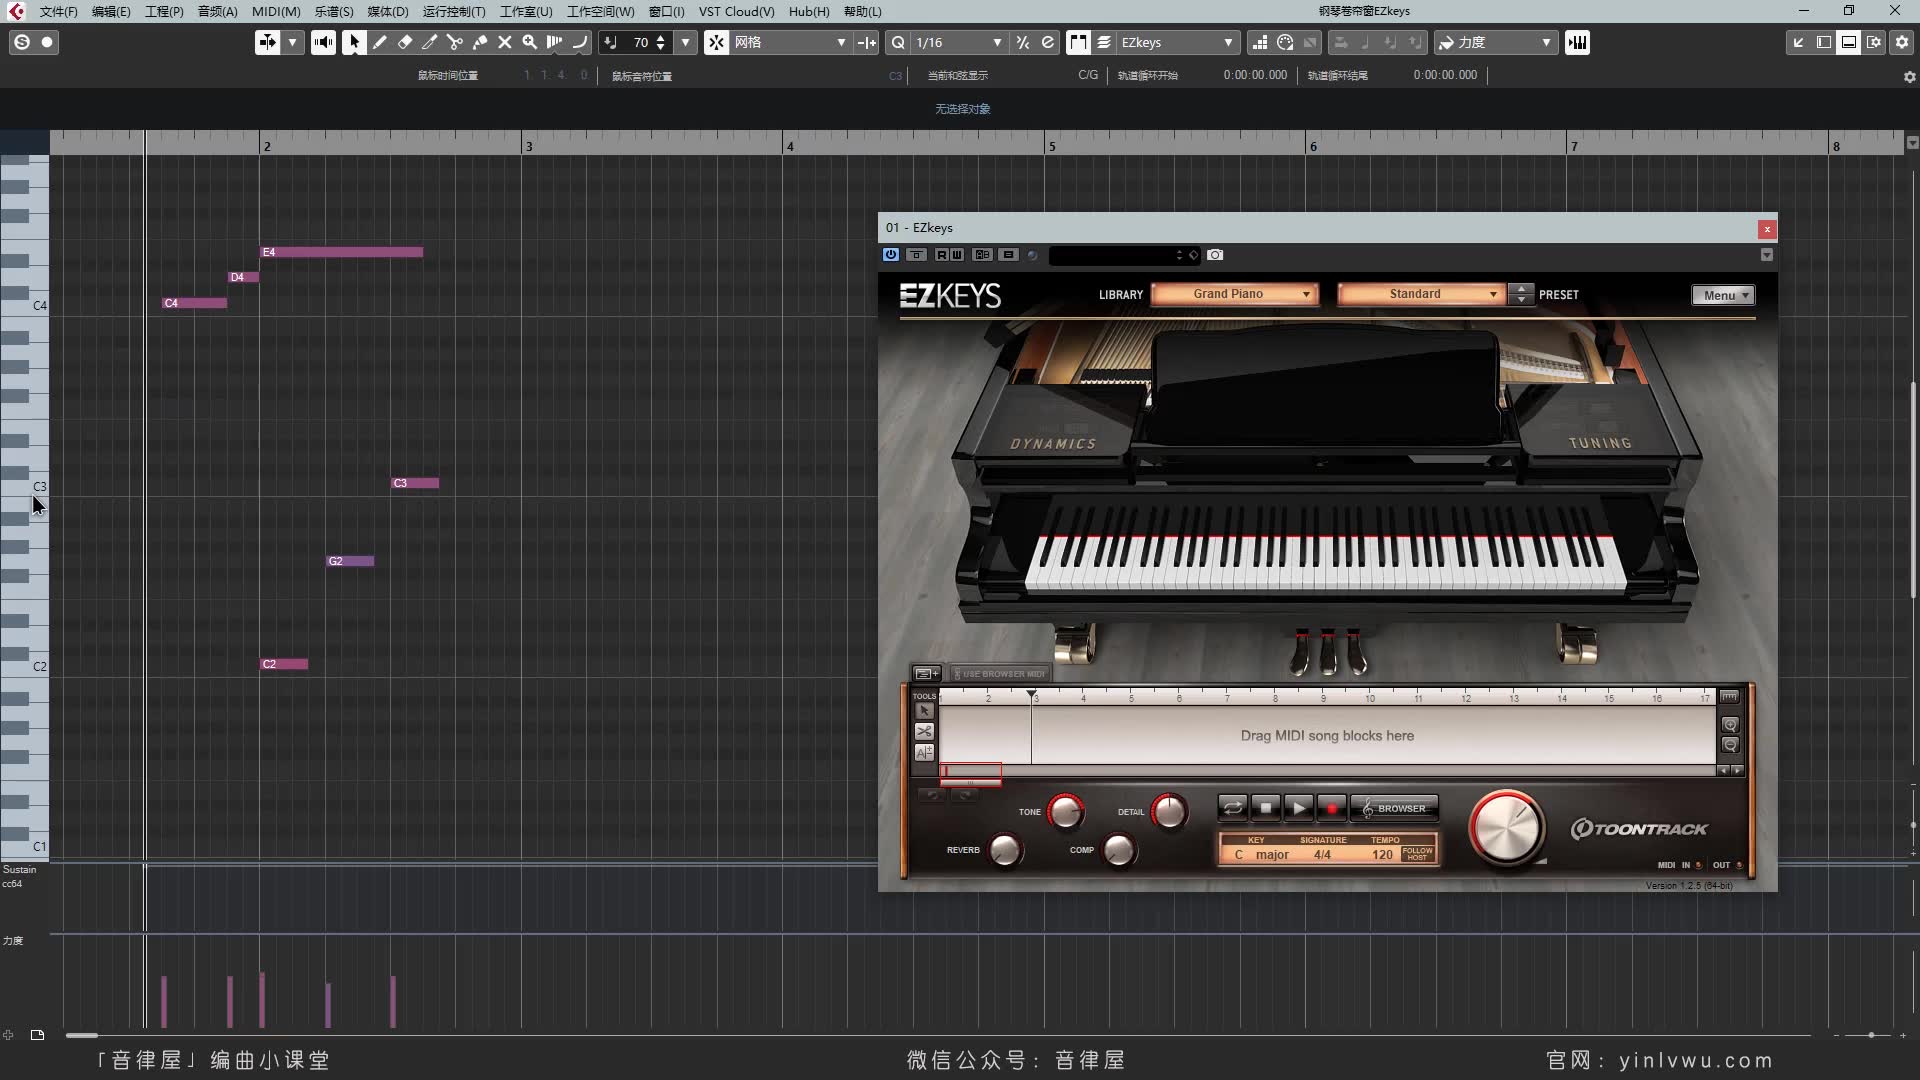1920x1080 pixels.
Task: Open EZkeys Standard preset dropdown
Action: (x=1421, y=294)
